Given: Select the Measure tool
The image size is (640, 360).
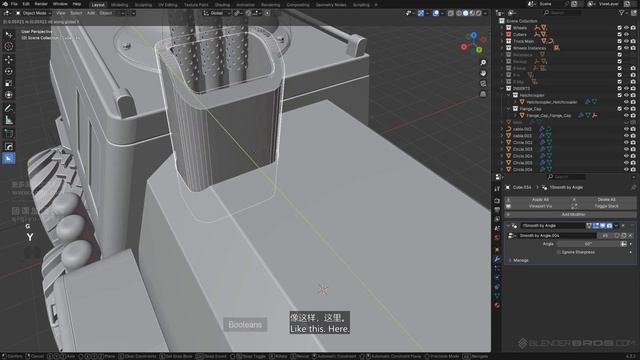Looking at the screenshot, I should coord(9,120).
